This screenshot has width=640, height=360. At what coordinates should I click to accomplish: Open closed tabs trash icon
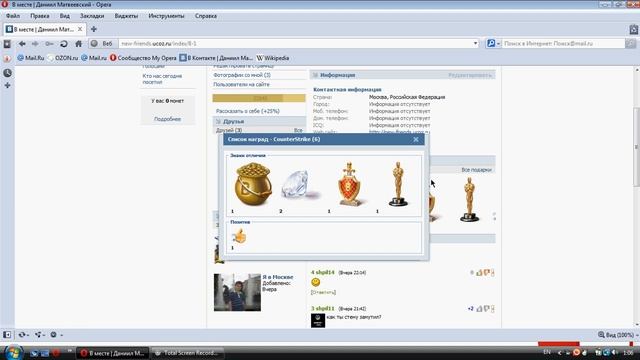click(x=633, y=29)
